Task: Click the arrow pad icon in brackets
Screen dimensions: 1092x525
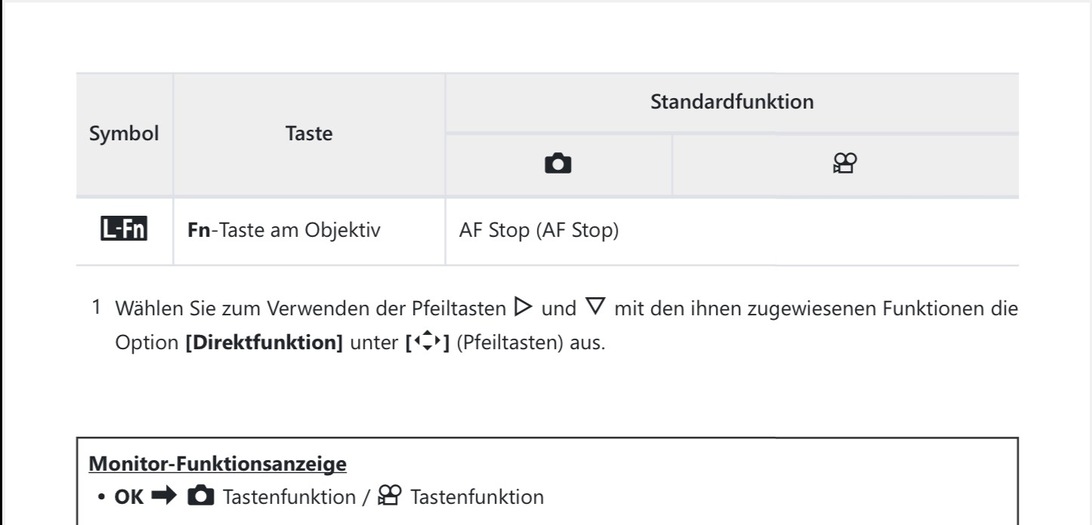Action: point(427,343)
